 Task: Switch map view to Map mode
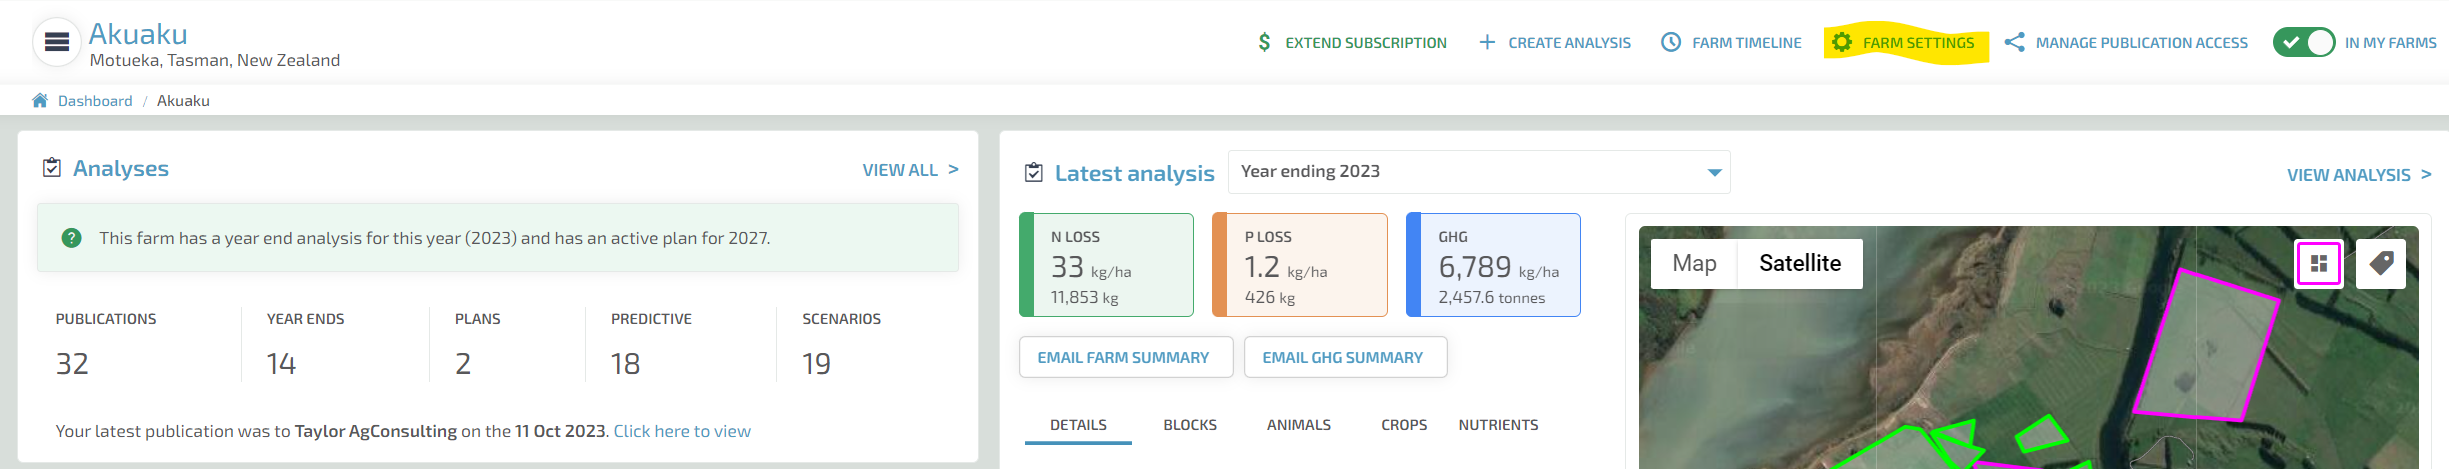1694,263
